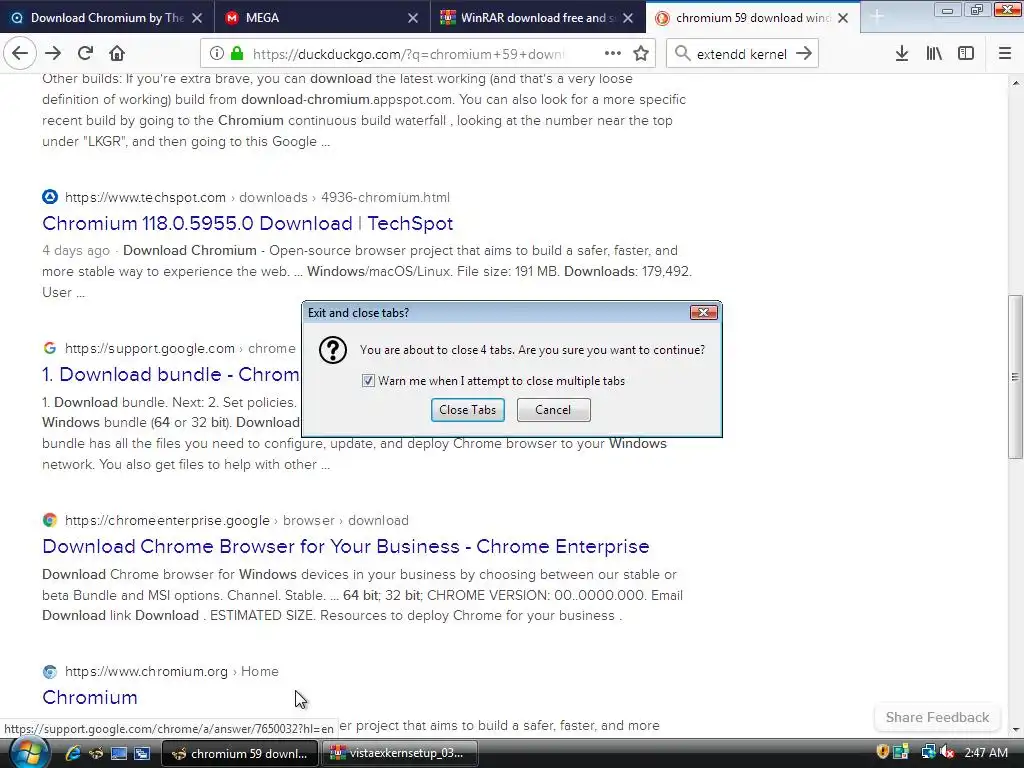Click the Google favicon beside support.google.com
1024x768 pixels.
(x=50, y=348)
